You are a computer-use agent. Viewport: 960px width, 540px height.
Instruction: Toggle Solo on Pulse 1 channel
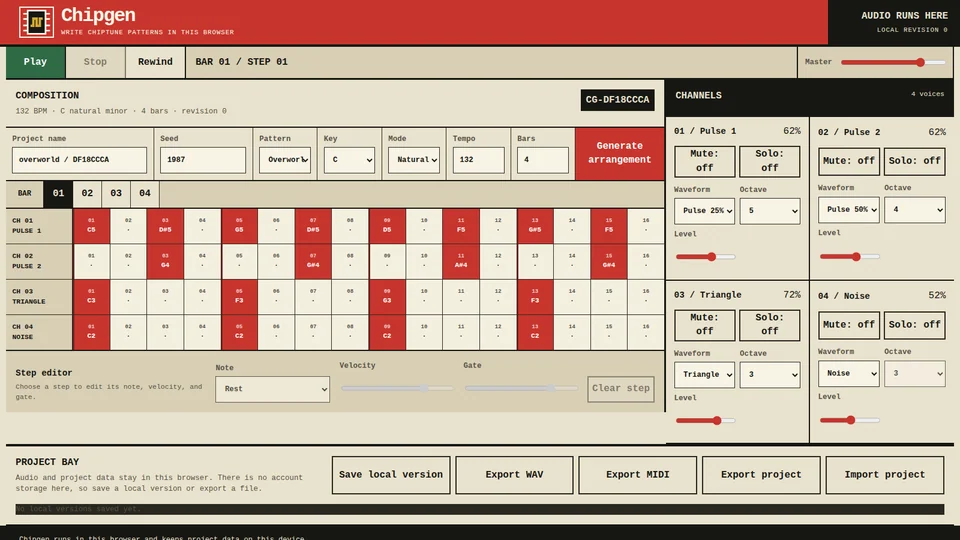tap(770, 161)
